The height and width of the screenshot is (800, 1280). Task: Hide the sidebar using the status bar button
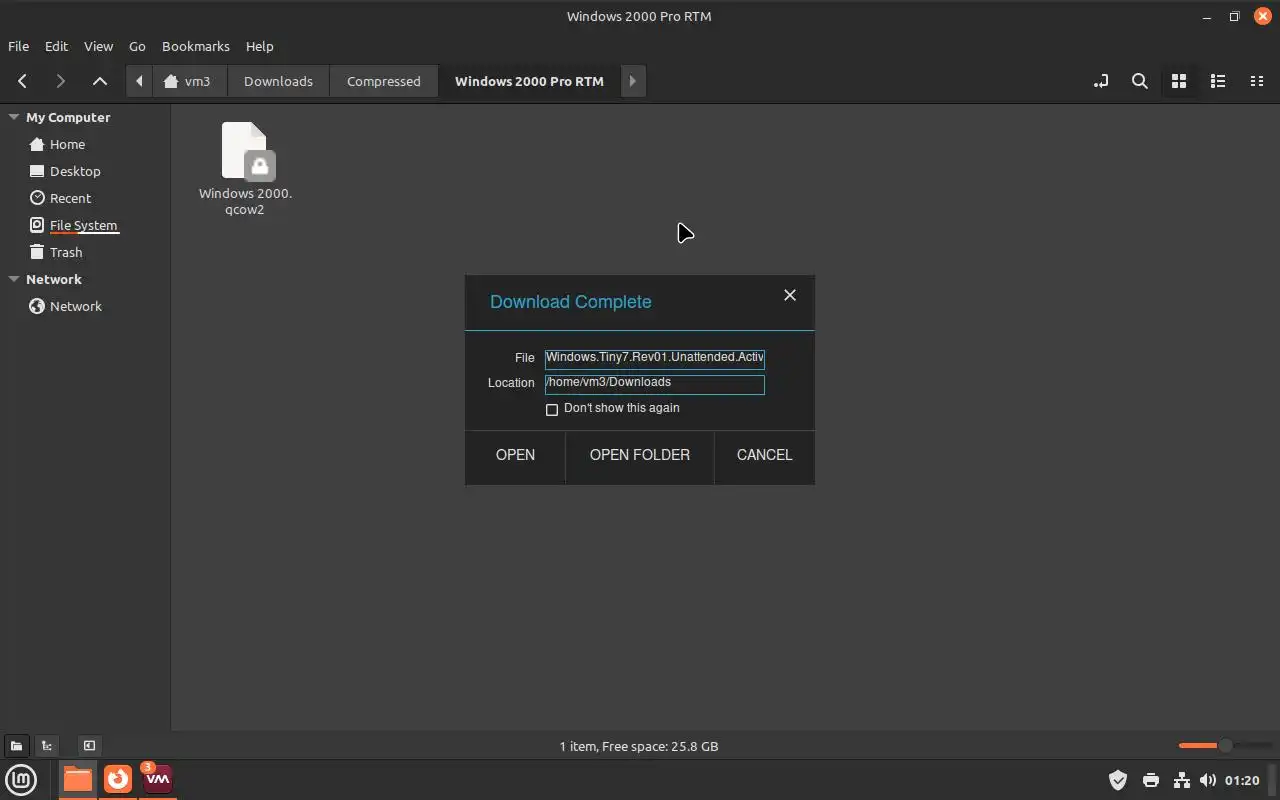pos(89,745)
